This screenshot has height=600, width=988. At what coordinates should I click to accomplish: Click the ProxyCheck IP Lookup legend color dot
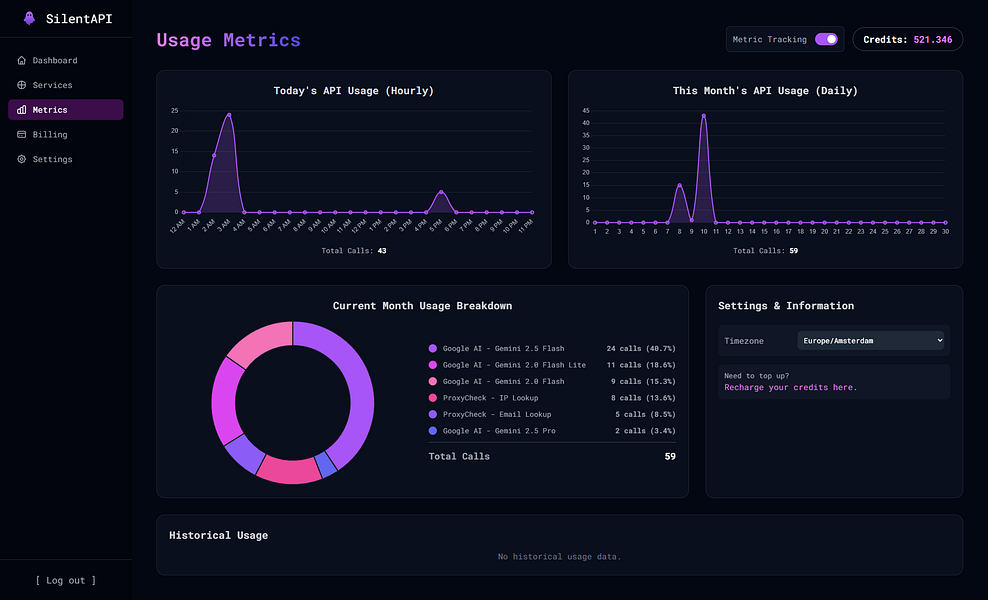433,398
